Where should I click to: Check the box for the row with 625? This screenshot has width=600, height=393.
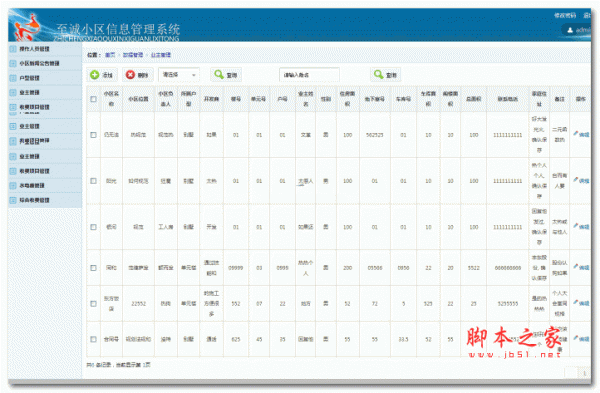(93, 339)
